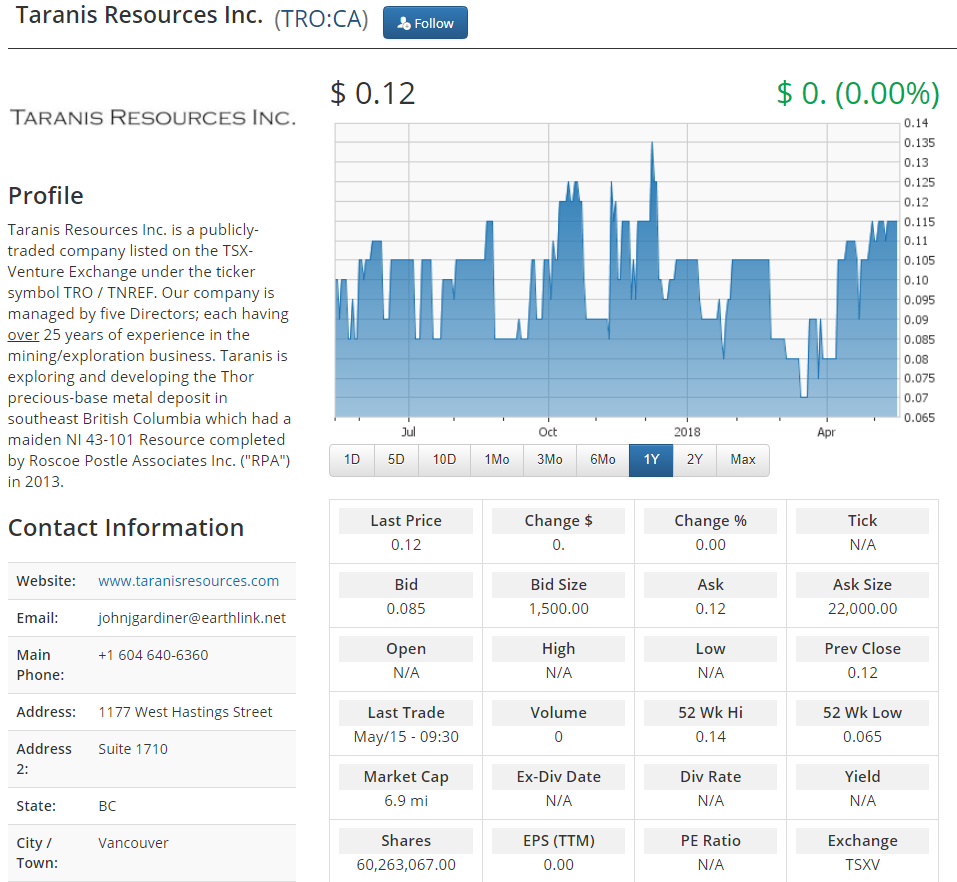
Task: Click the Suite 1710 address text
Action: 132,749
